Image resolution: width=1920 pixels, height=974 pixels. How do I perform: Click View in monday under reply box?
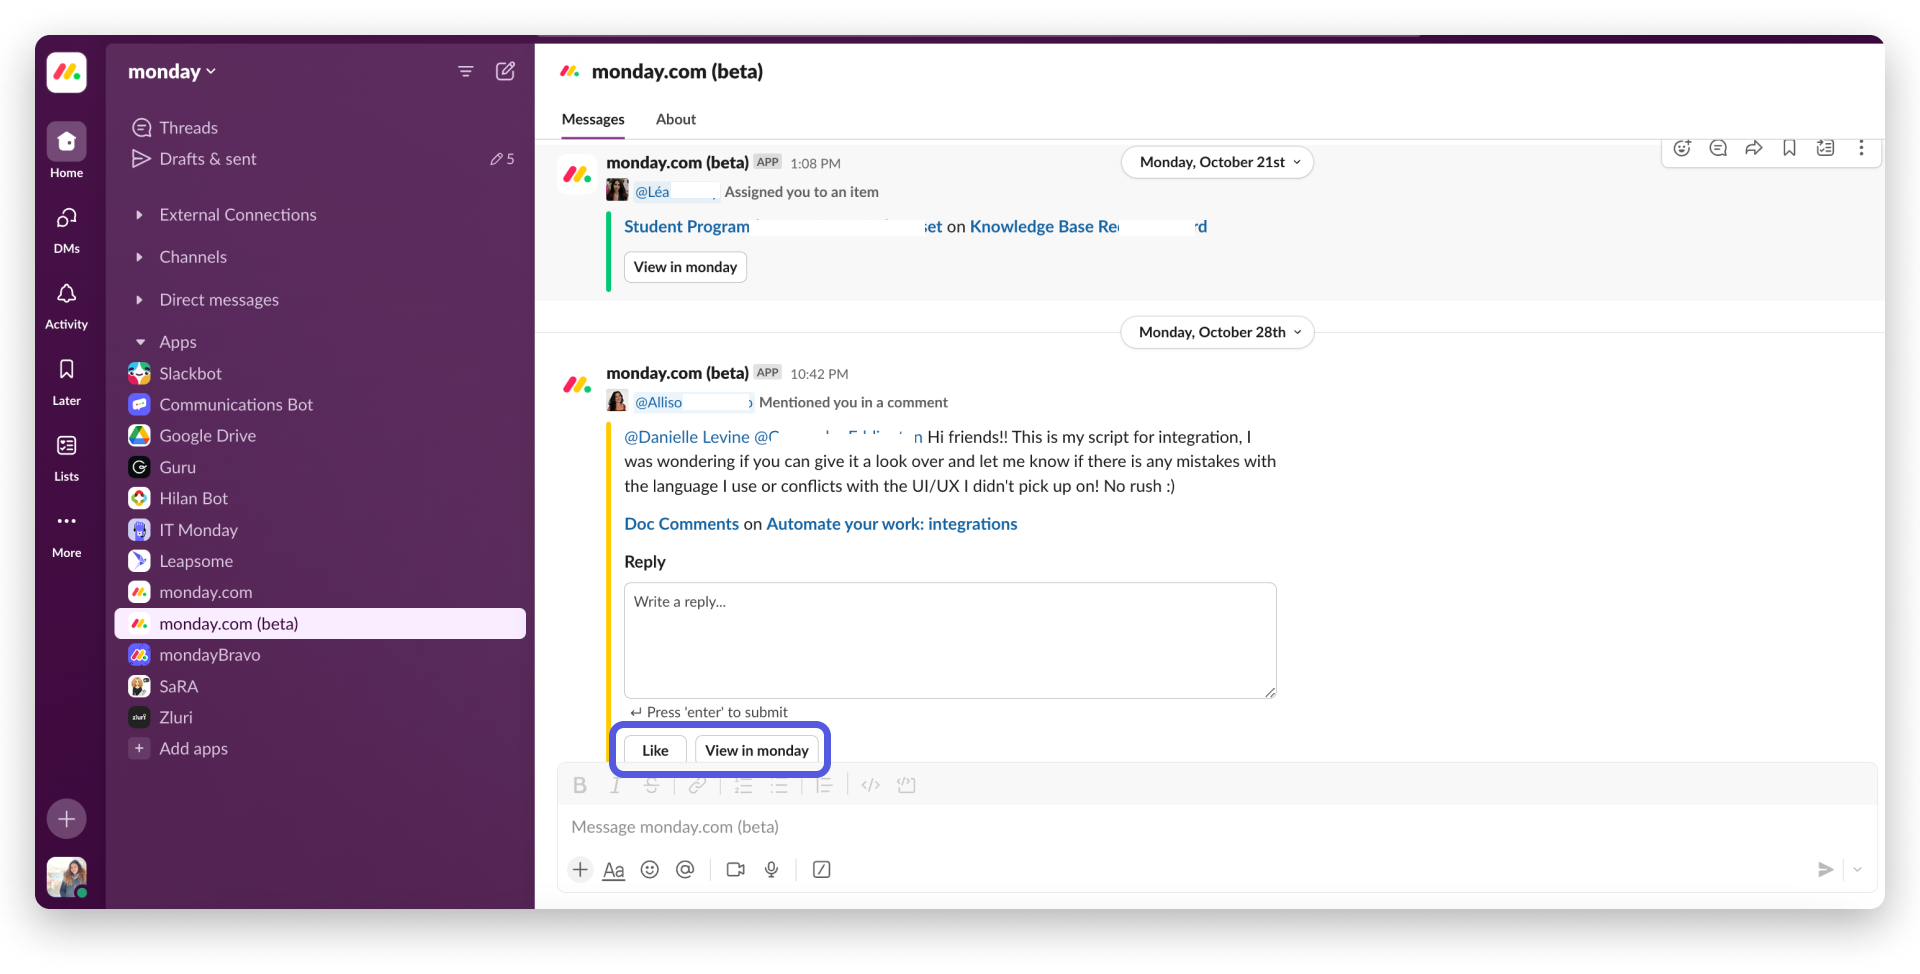pos(757,750)
